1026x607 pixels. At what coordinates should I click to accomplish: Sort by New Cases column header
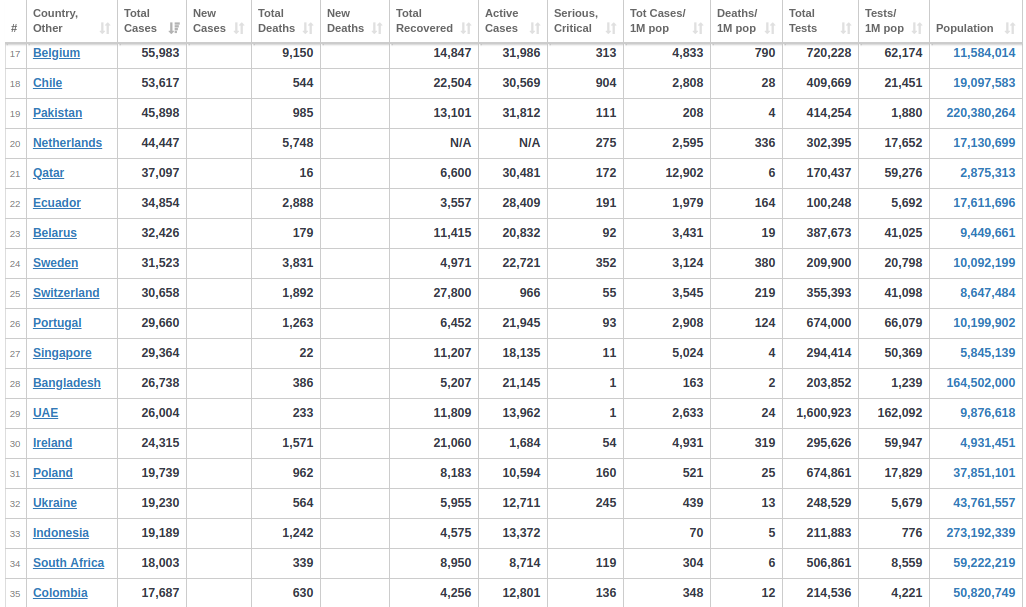[219, 21]
